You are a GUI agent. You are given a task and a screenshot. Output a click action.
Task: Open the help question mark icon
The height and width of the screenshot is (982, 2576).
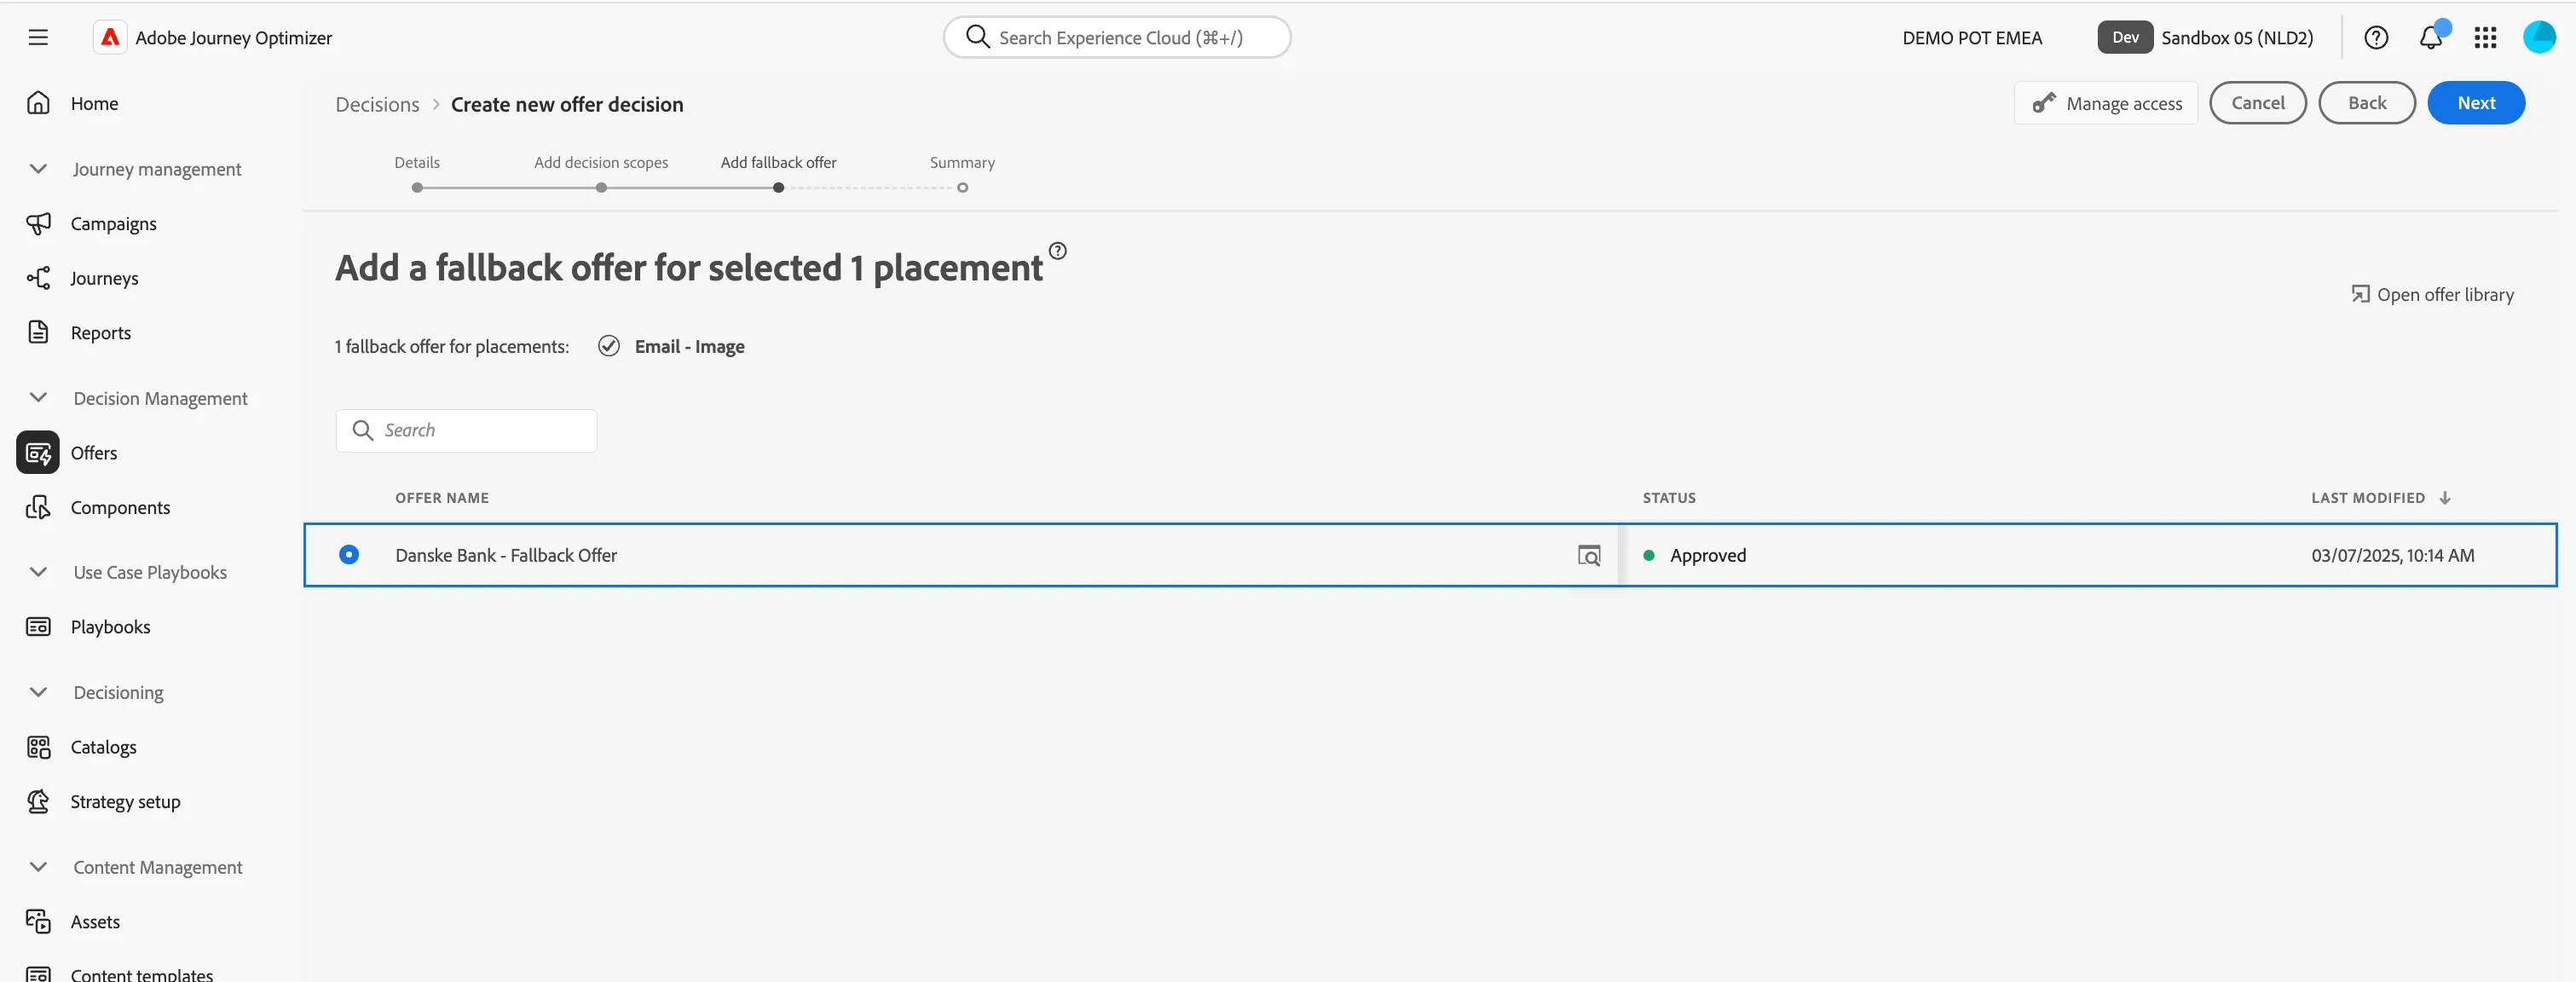pos(2376,38)
